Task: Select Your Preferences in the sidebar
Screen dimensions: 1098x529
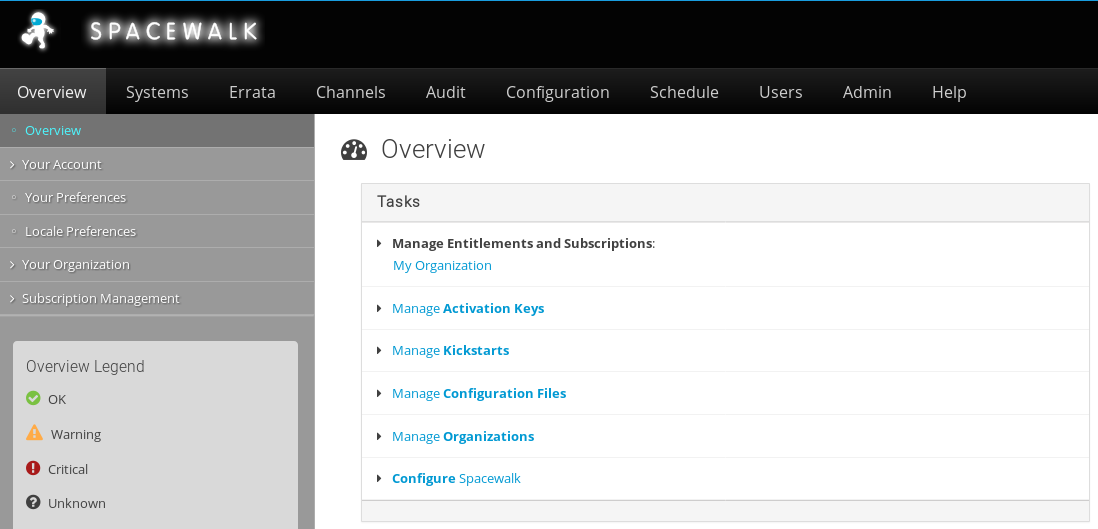Action: tap(75, 198)
